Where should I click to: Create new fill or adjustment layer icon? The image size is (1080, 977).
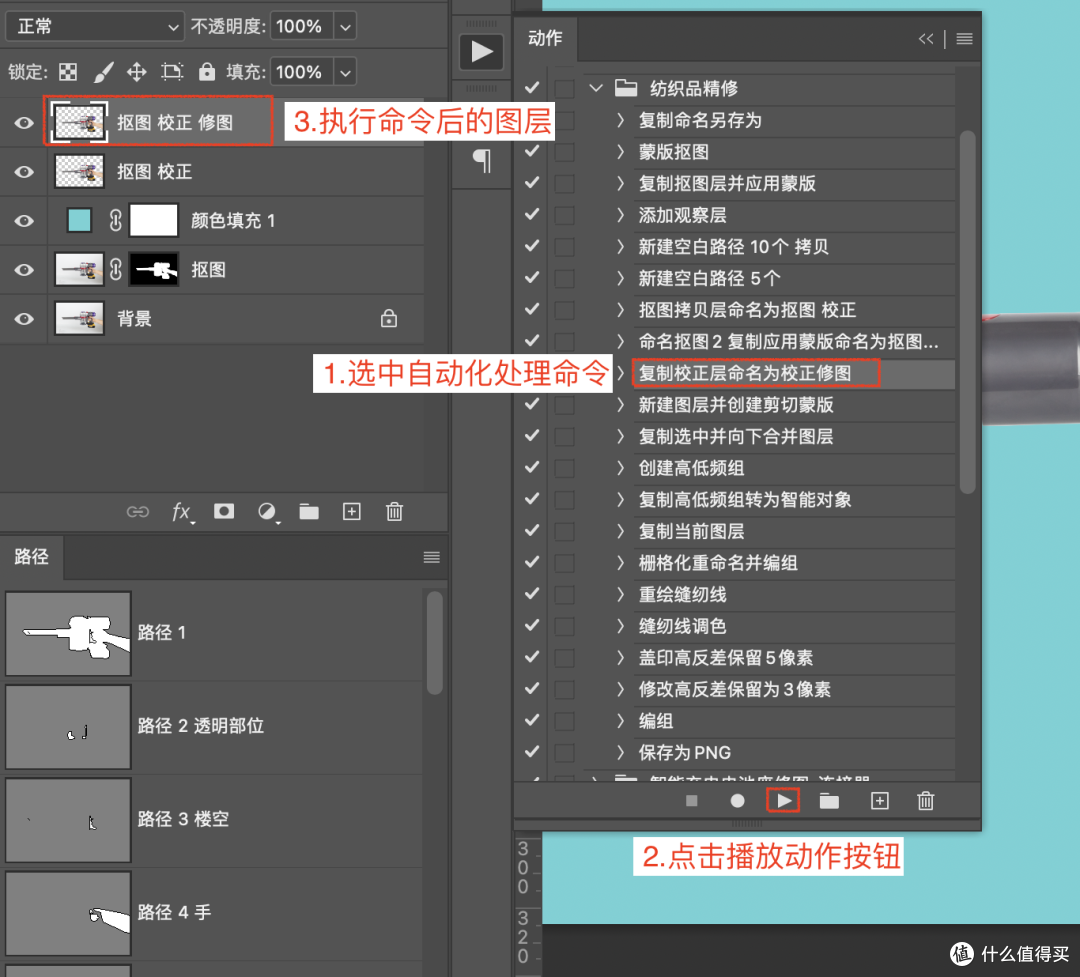pos(267,512)
